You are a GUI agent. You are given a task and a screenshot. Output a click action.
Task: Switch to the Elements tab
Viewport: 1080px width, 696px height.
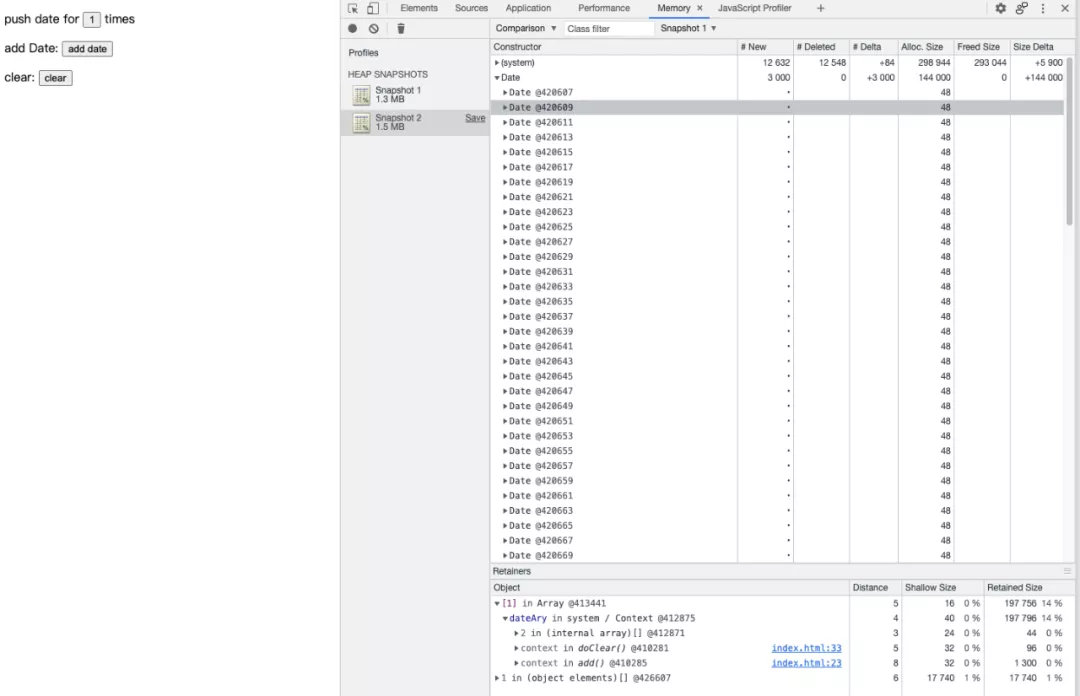419,8
